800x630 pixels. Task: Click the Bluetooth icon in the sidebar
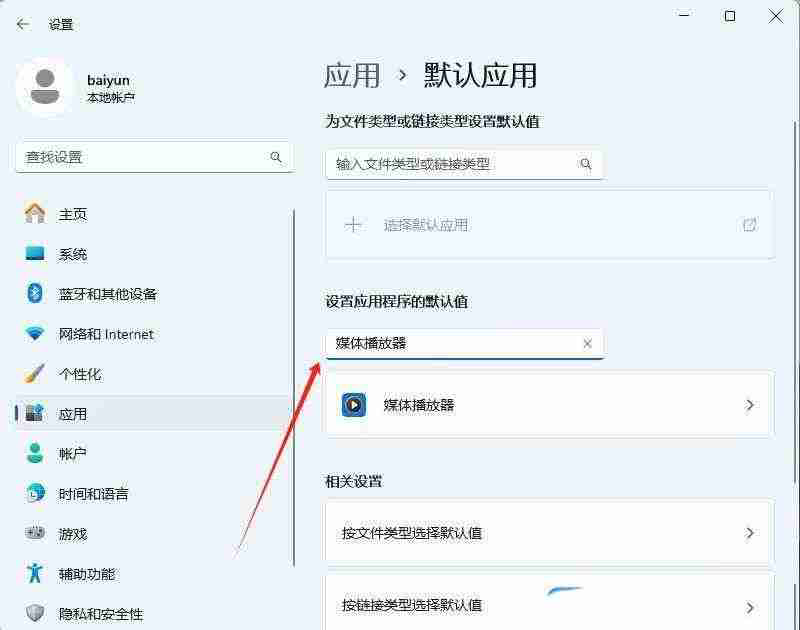35,293
